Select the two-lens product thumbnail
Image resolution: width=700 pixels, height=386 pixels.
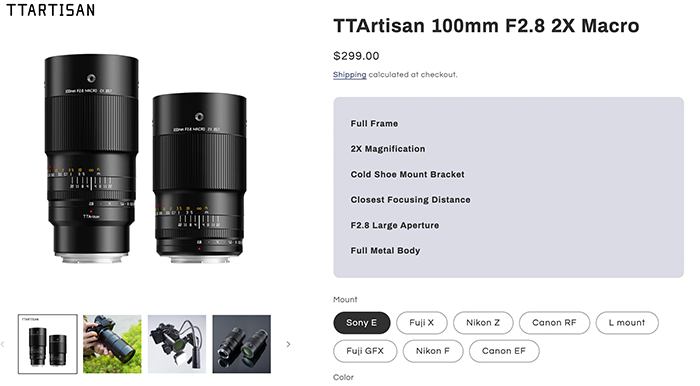coord(48,344)
